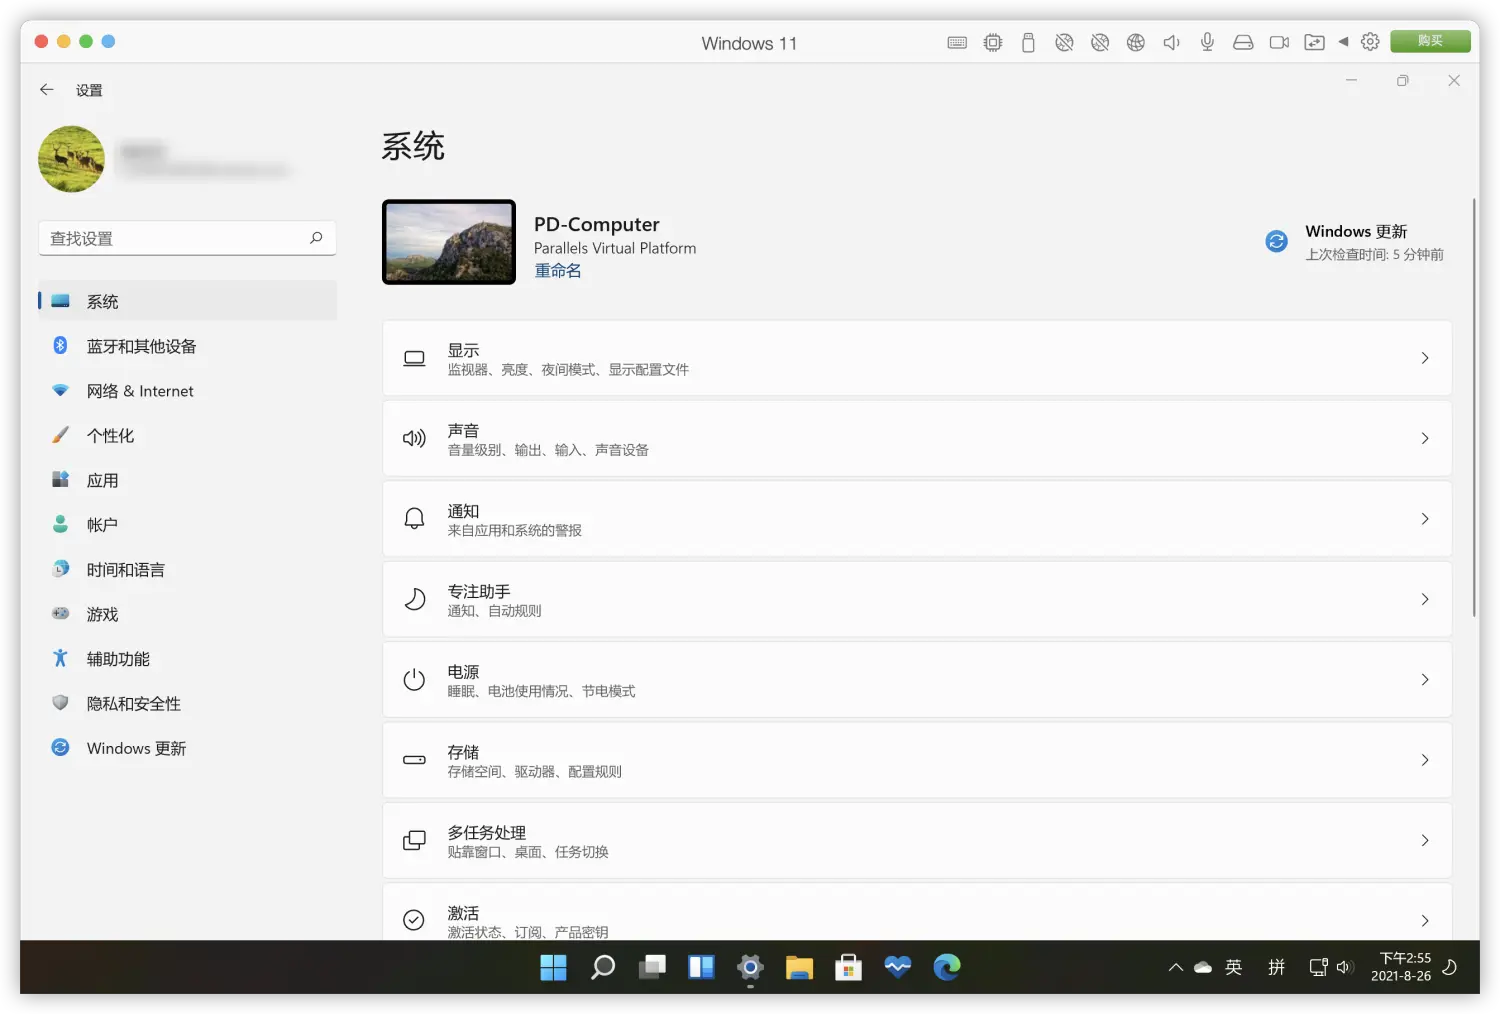The image size is (1500, 1014).
Task: Click the PD-Computer device name text
Action: point(597,224)
